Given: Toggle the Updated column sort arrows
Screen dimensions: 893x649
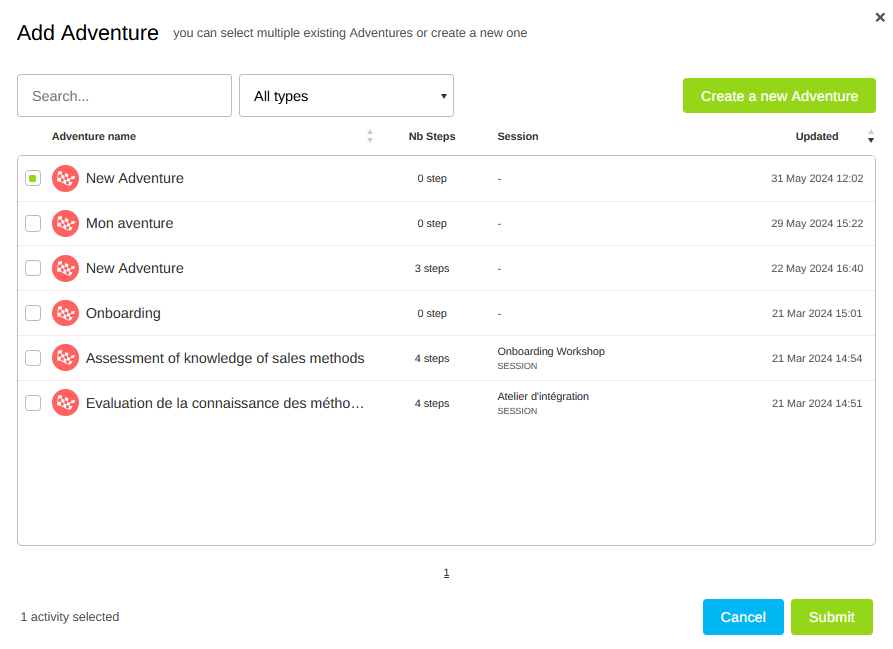Looking at the screenshot, I should click(x=870, y=136).
